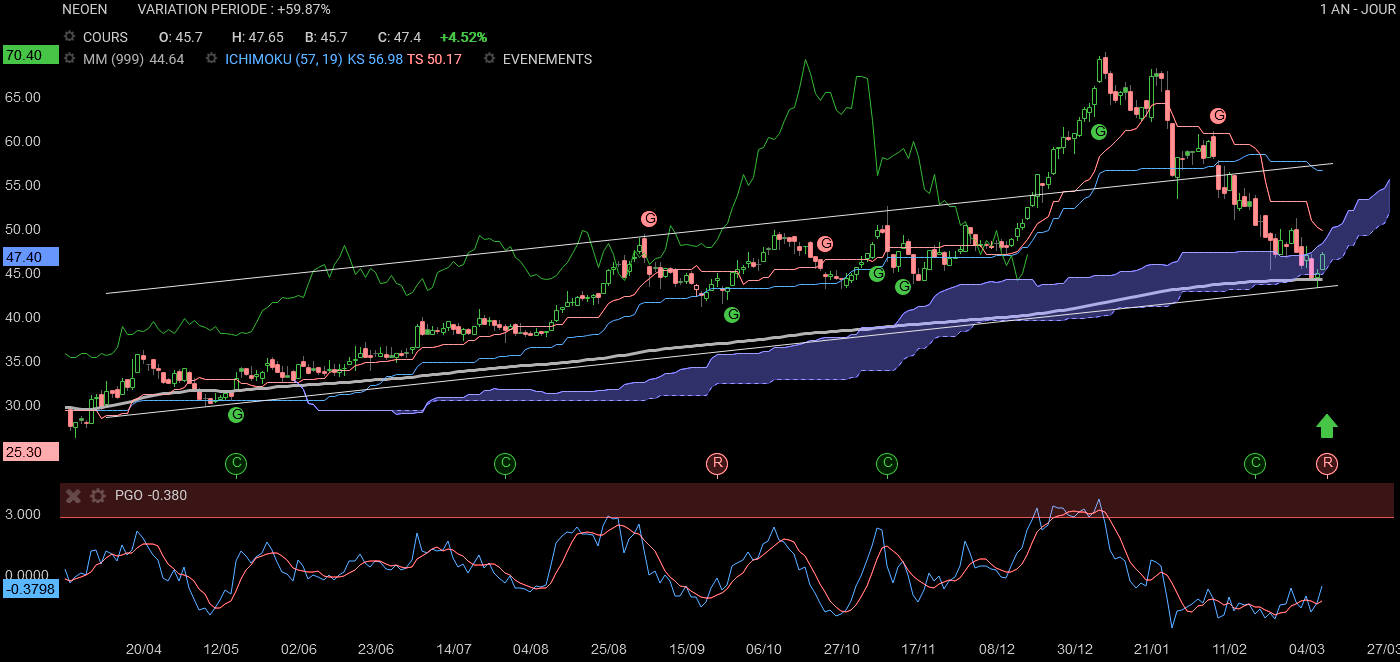
Task: Click the 02/06 date on time axis
Action: coord(299,649)
